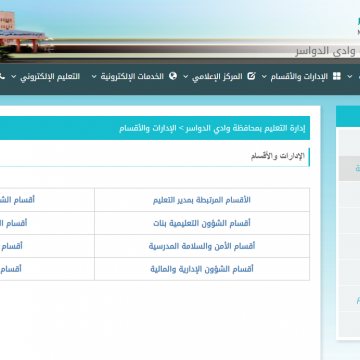Click the edit icon beside المركز الإعلامي
Screen dimensions: 360x360
[x=251, y=76]
